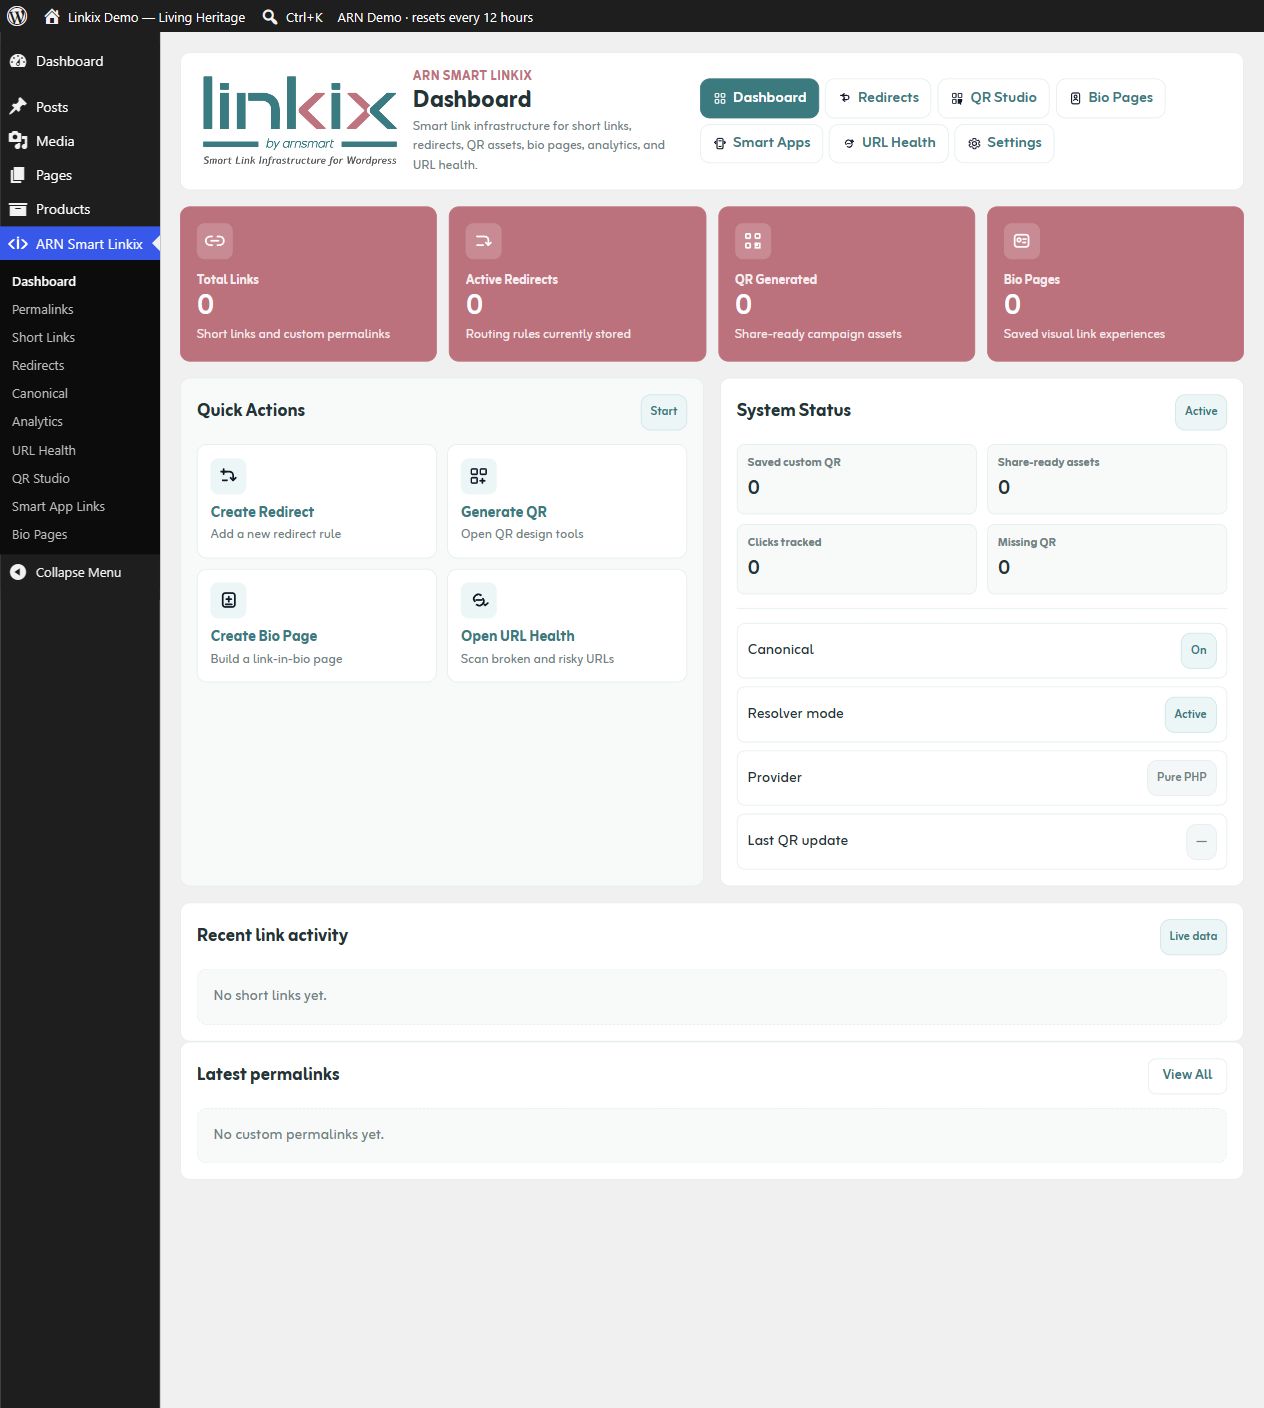The image size is (1264, 1408).
Task: Switch to the QR Studio tab
Action: 993,98
